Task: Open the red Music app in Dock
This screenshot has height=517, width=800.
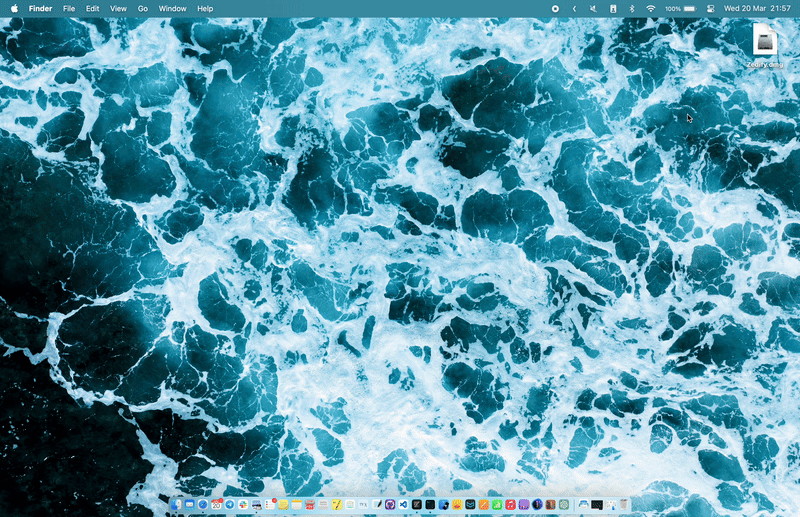Action: pyautogui.click(x=510, y=505)
